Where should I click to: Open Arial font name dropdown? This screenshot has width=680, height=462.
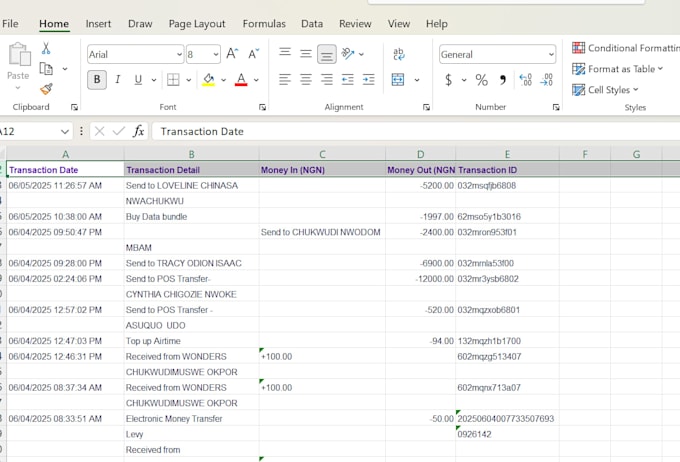tap(179, 54)
